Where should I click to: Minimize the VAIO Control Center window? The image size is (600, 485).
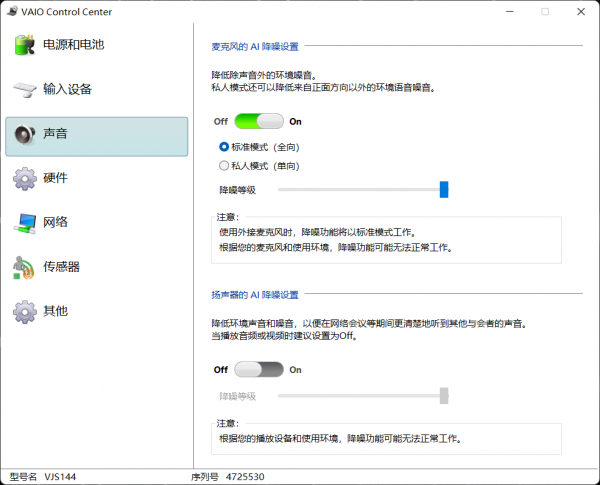(x=510, y=11)
